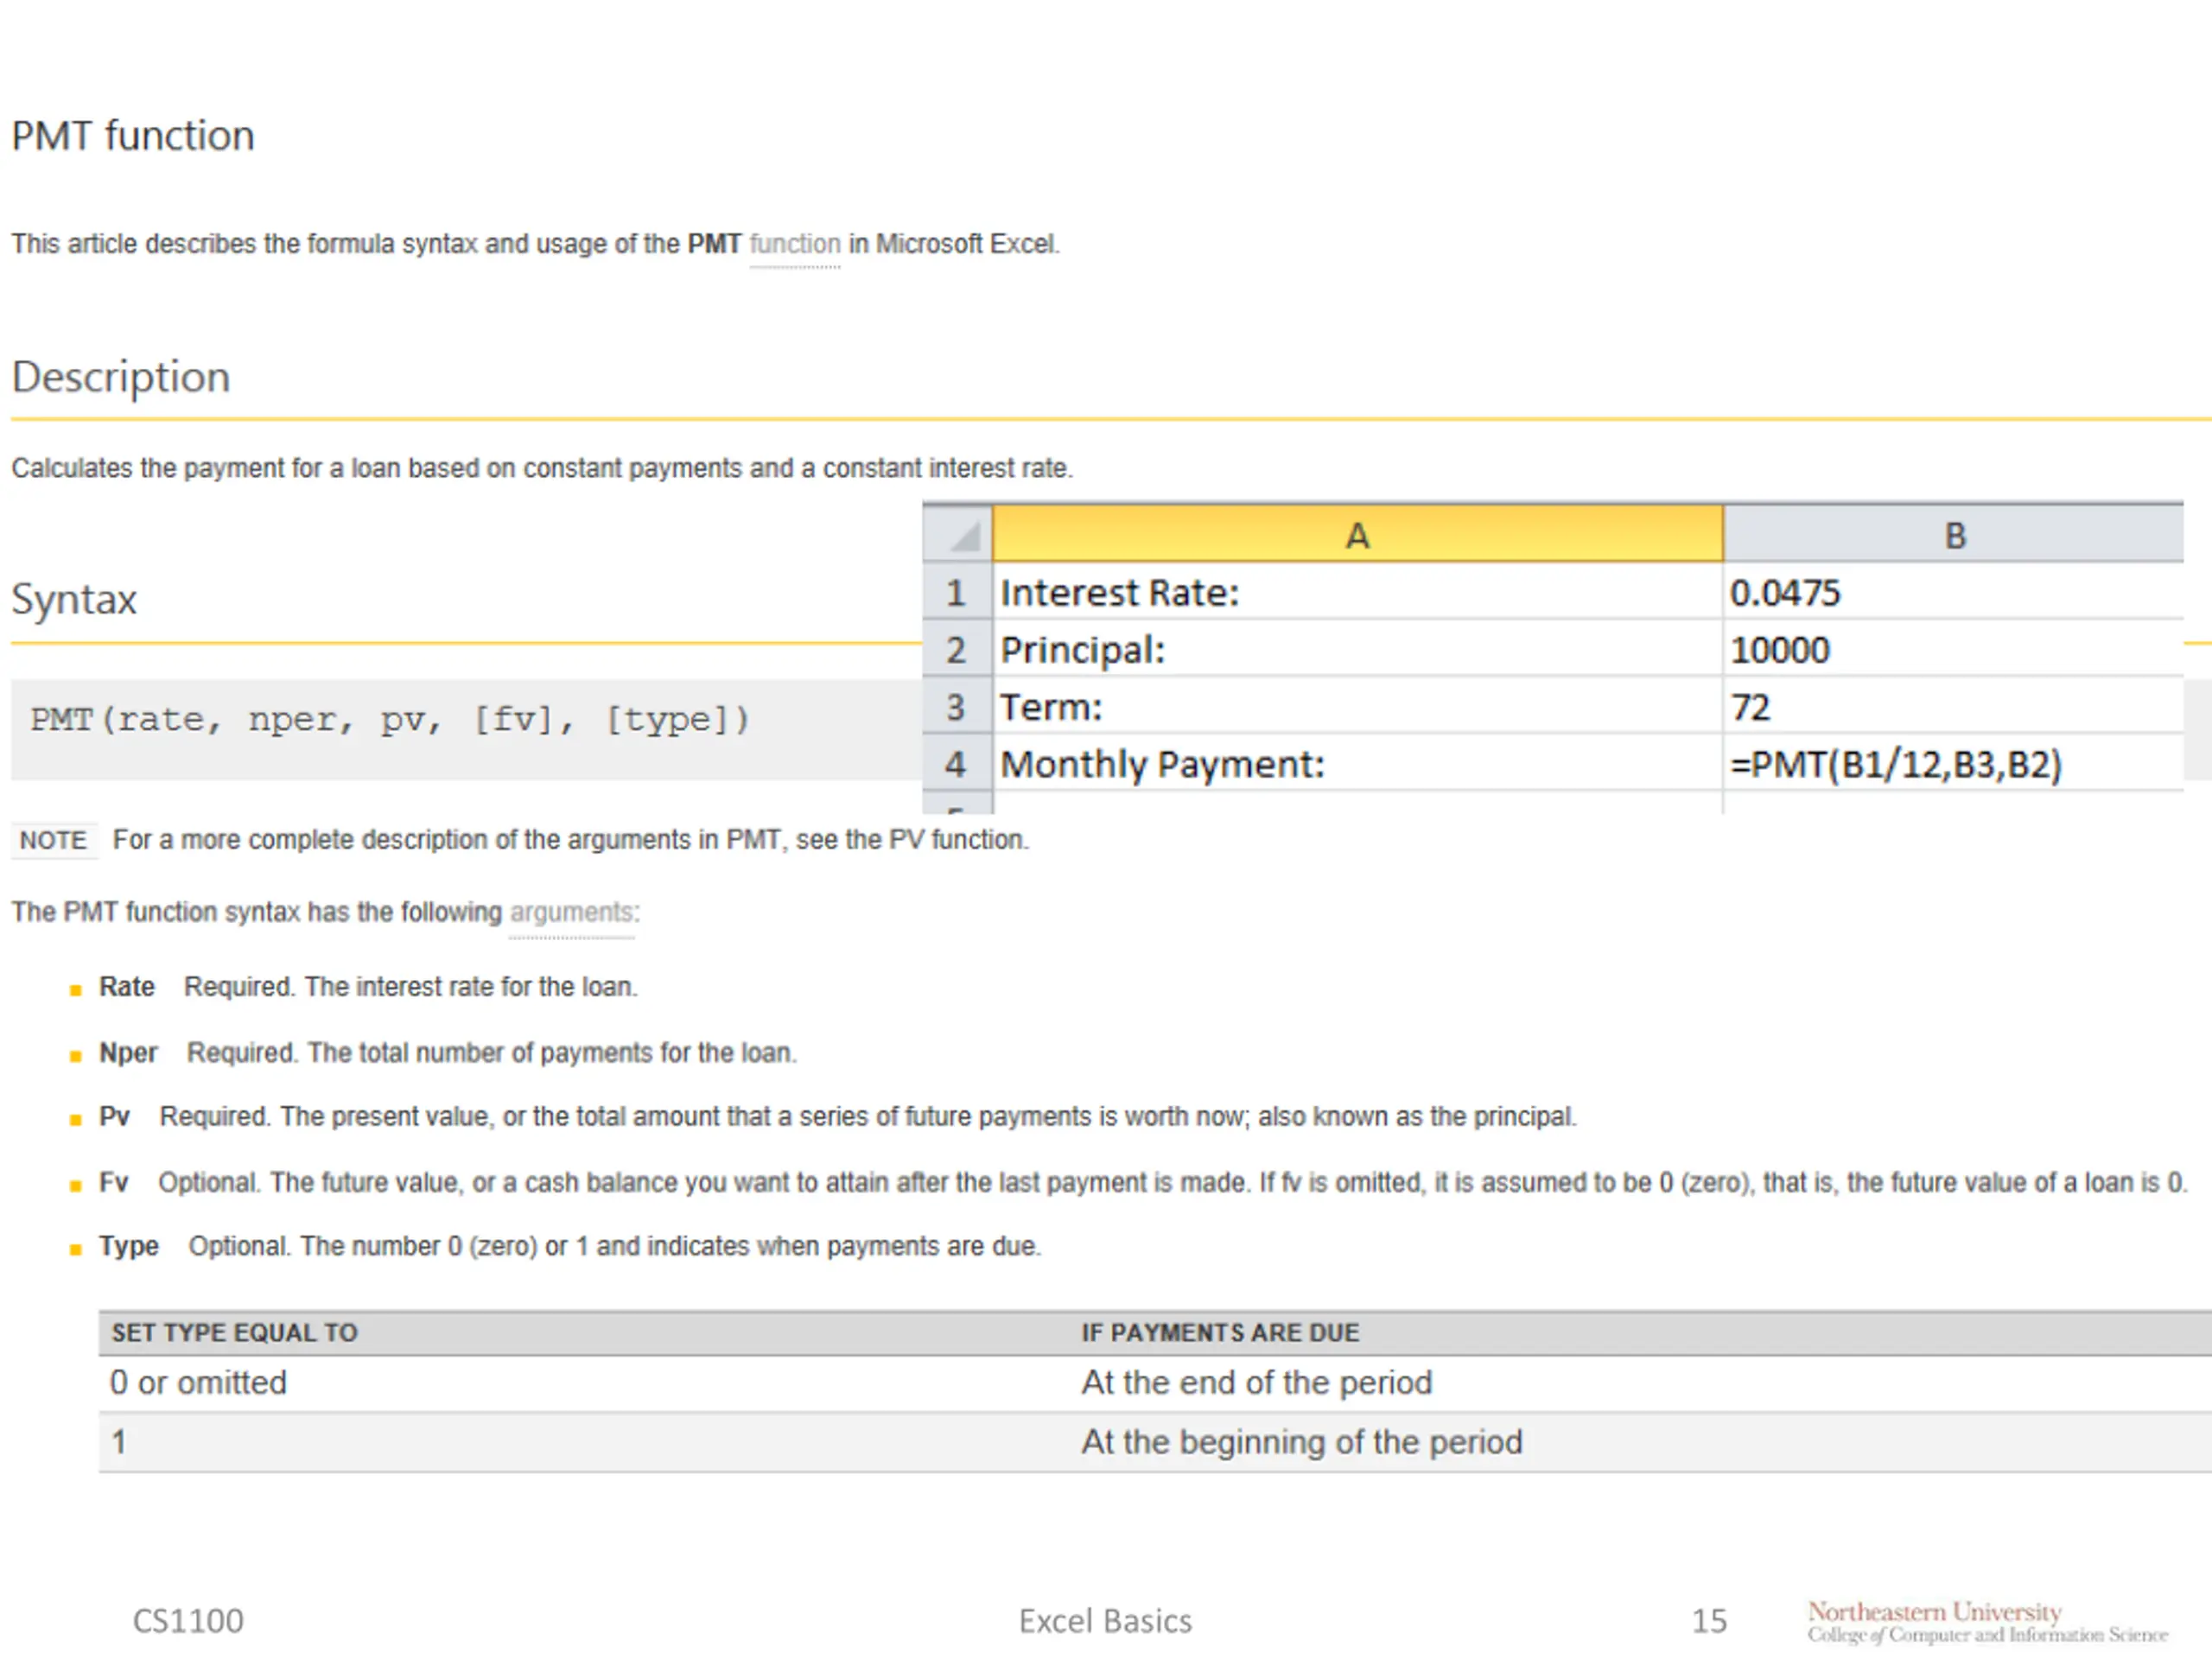Viewport: 2212px width, 1659px height.
Task: Click the Principal value 10000 cell
Action: 1780,651
